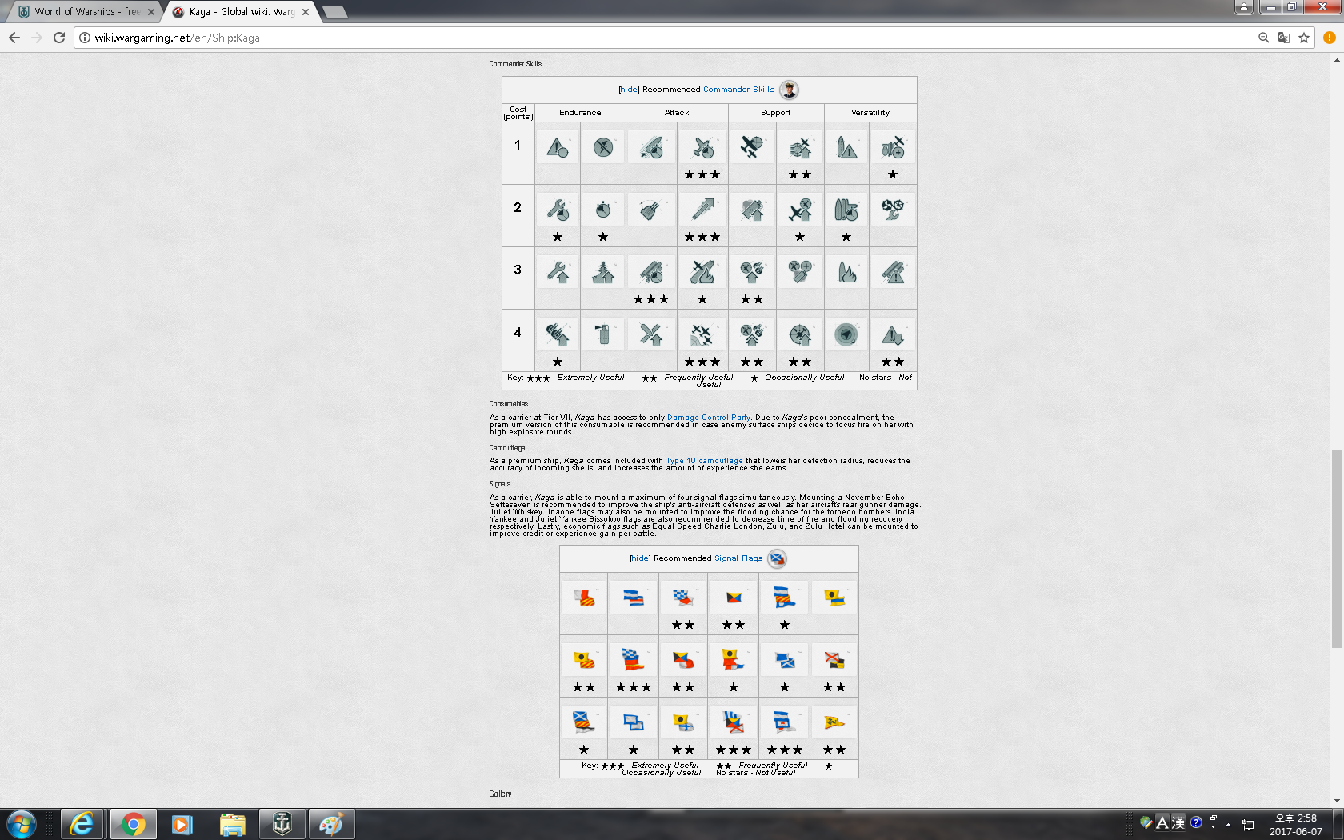
Task: Select the Dogfighting Expert skill icon
Action: (x=751, y=147)
